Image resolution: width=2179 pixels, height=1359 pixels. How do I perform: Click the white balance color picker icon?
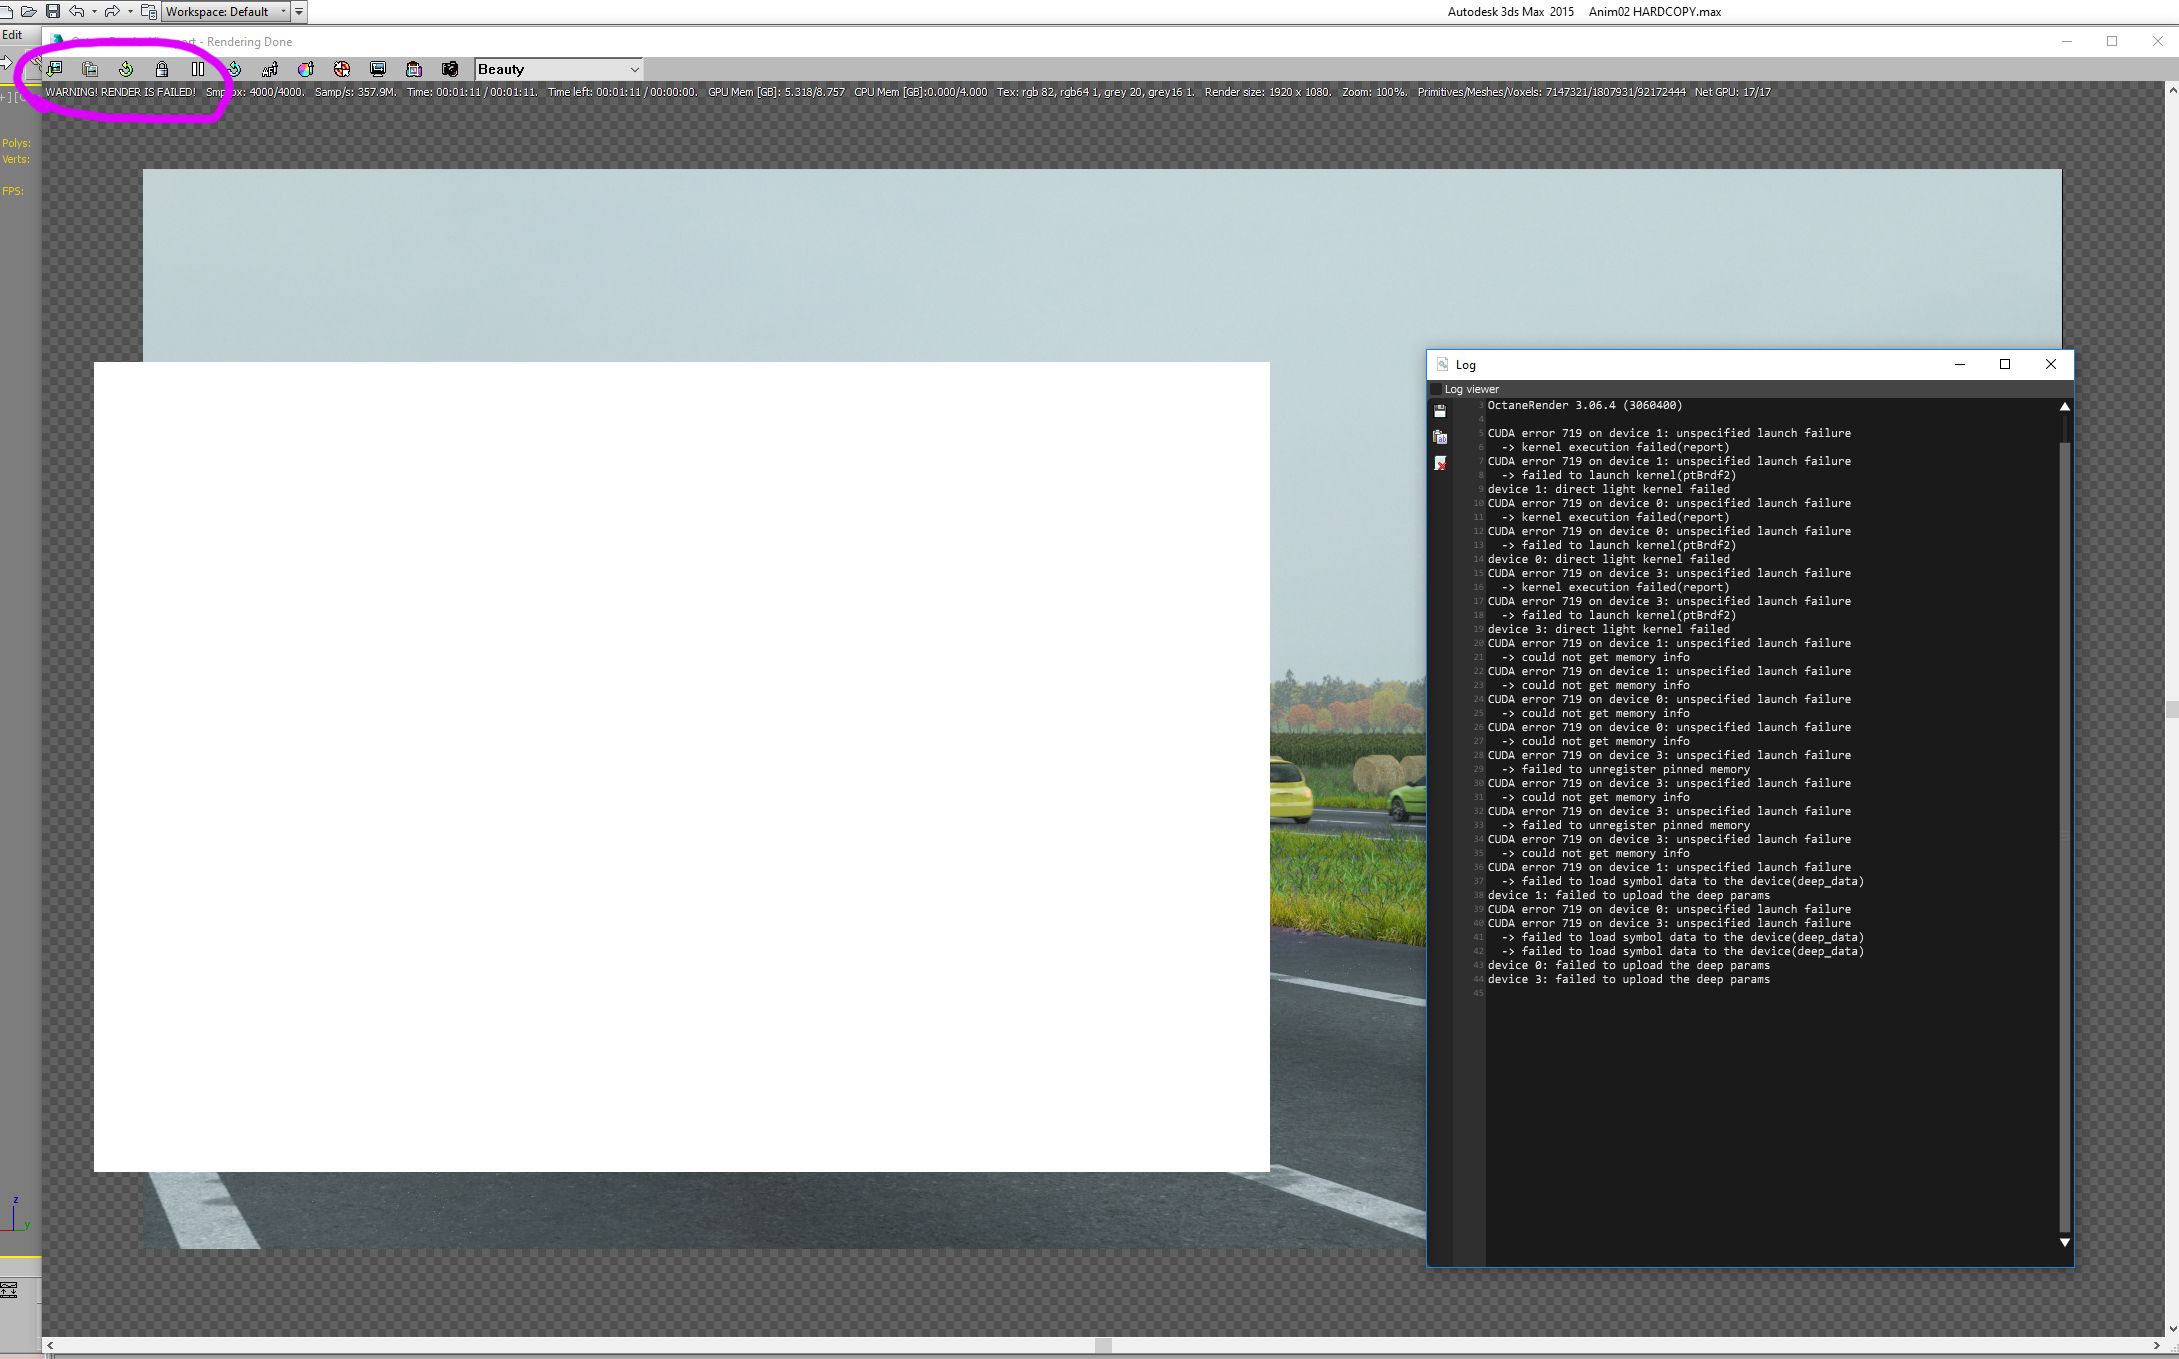pyautogui.click(x=306, y=69)
